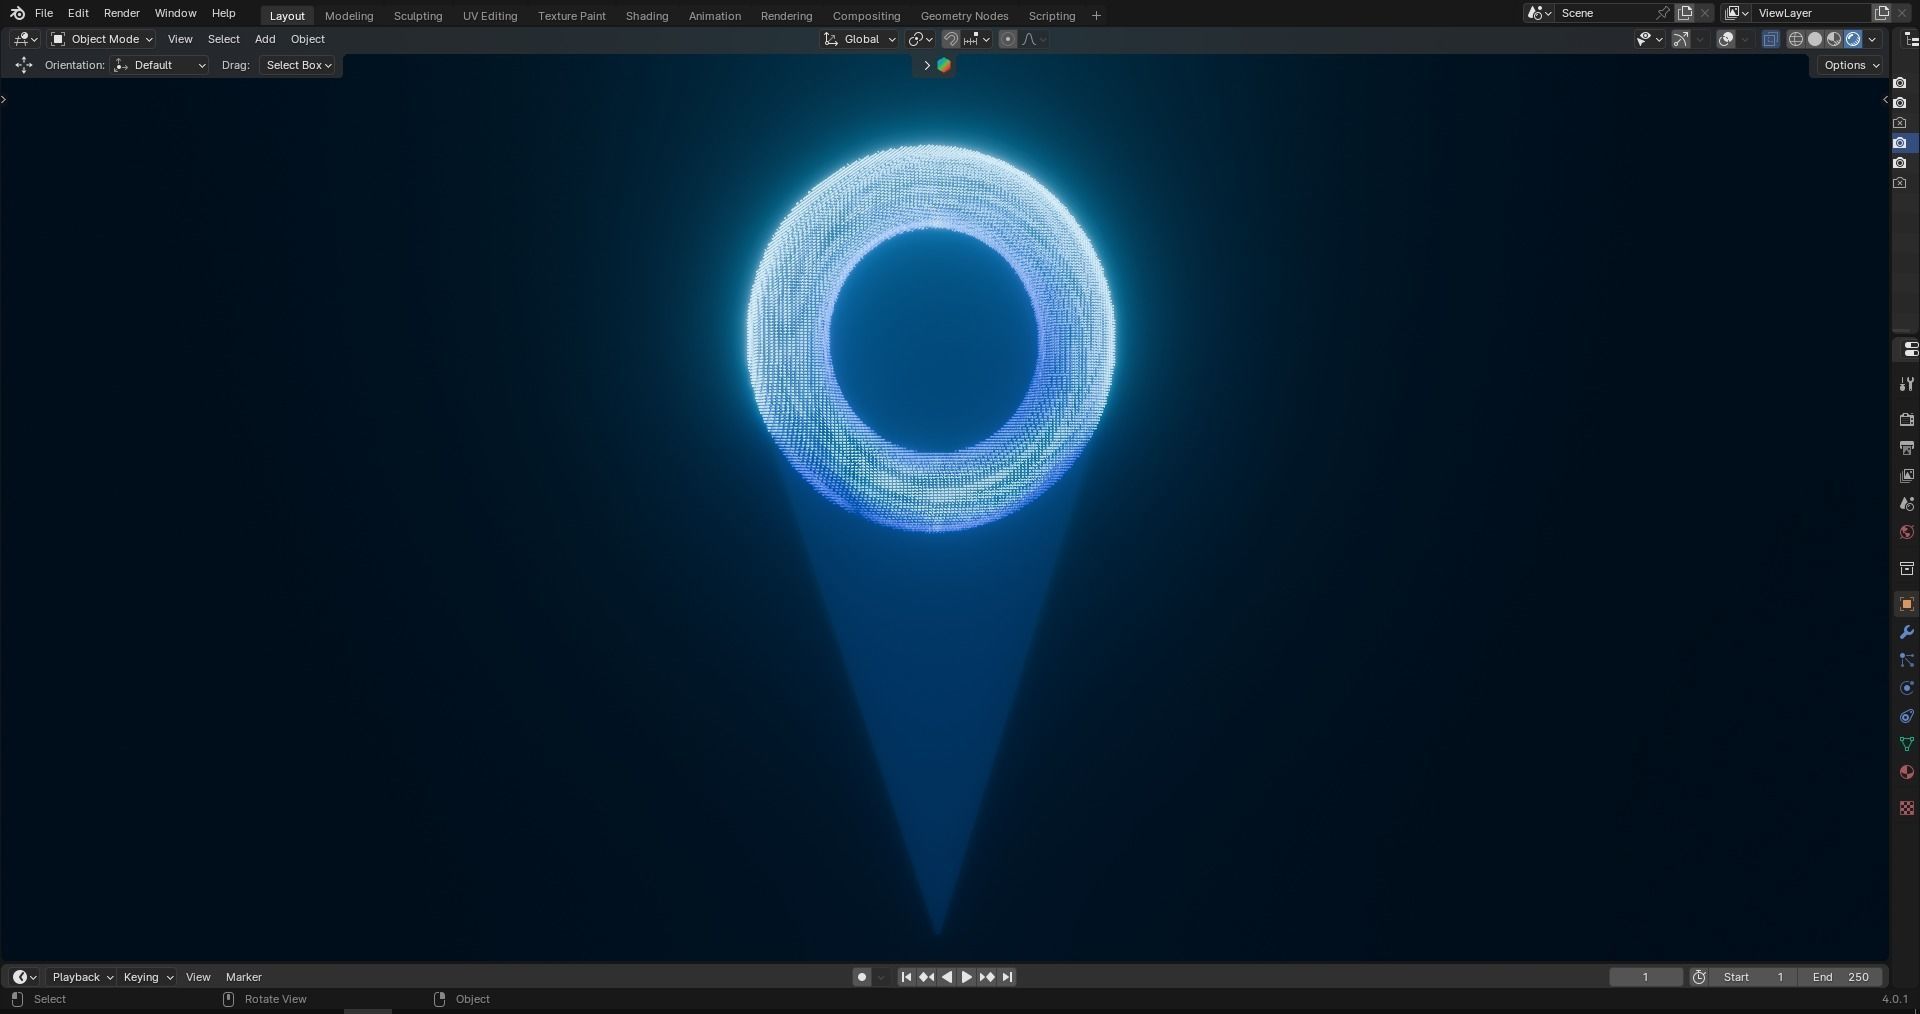Screen dimensions: 1920x1014
Task: Switch to the Shading workspace tab
Action: [x=647, y=16]
